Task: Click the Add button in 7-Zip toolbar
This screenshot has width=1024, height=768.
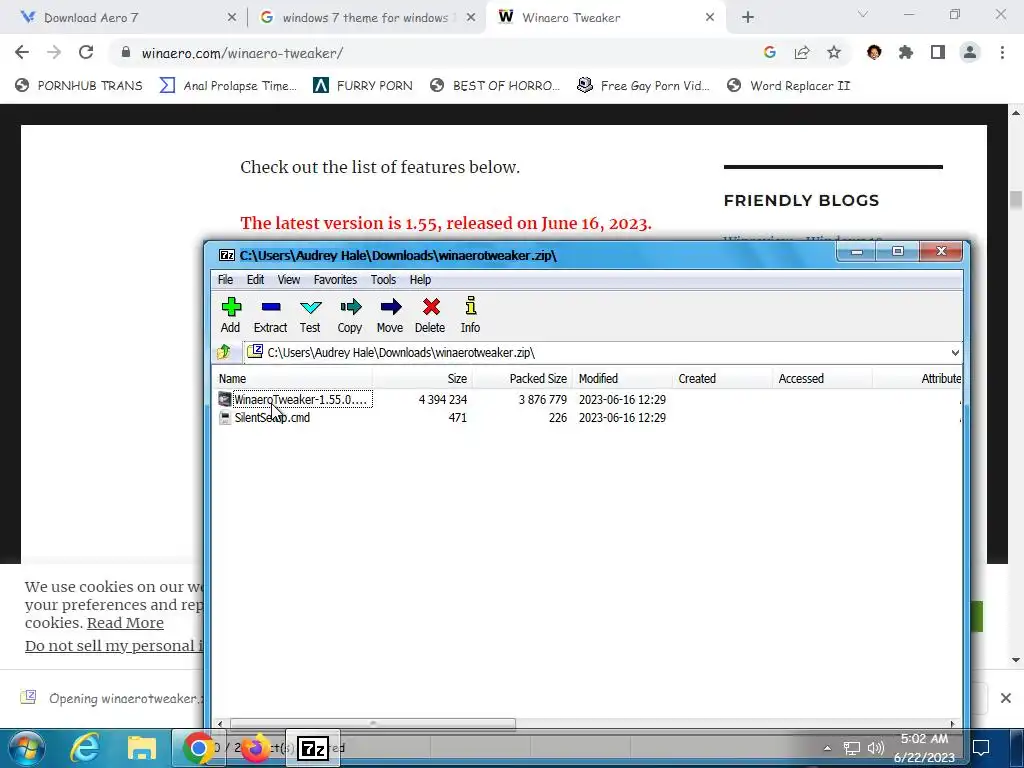Action: coord(231,315)
